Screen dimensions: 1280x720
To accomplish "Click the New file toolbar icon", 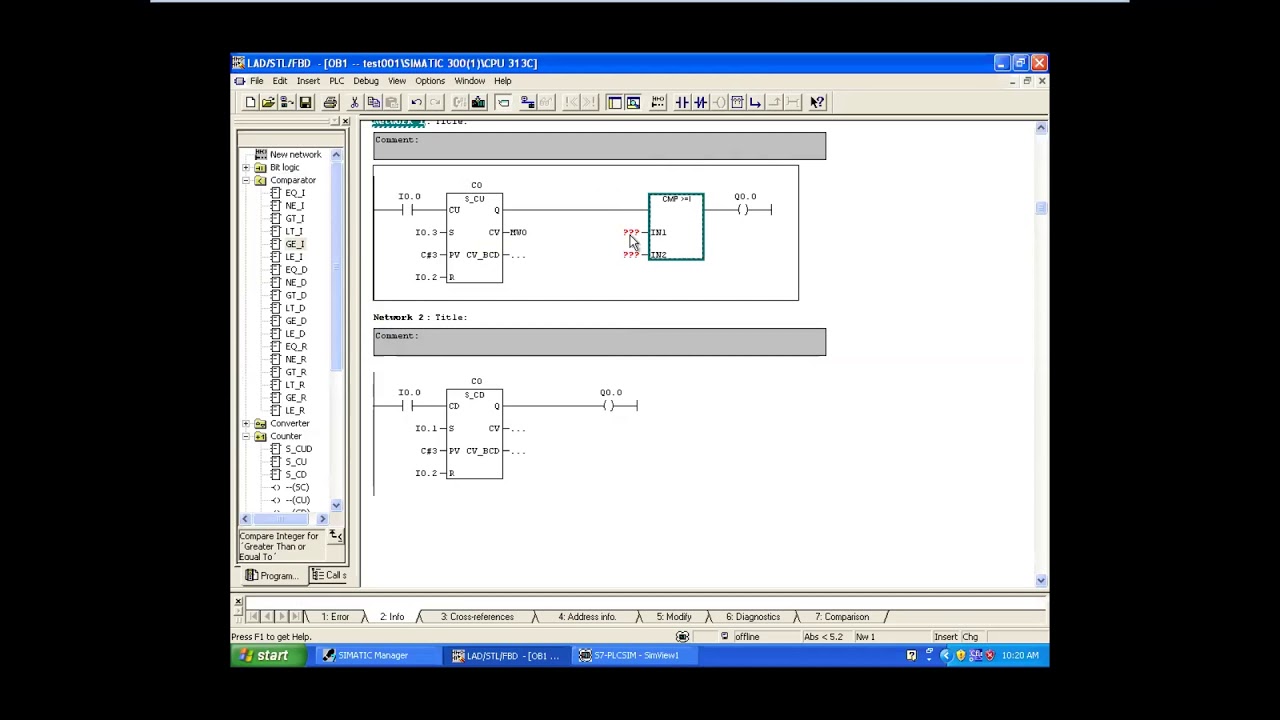I will pos(250,102).
